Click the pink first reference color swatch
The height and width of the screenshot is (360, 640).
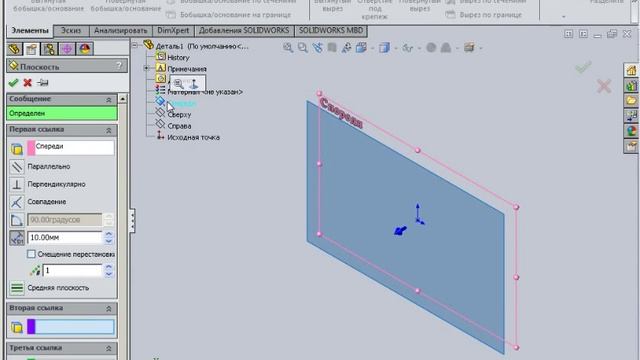(x=31, y=147)
